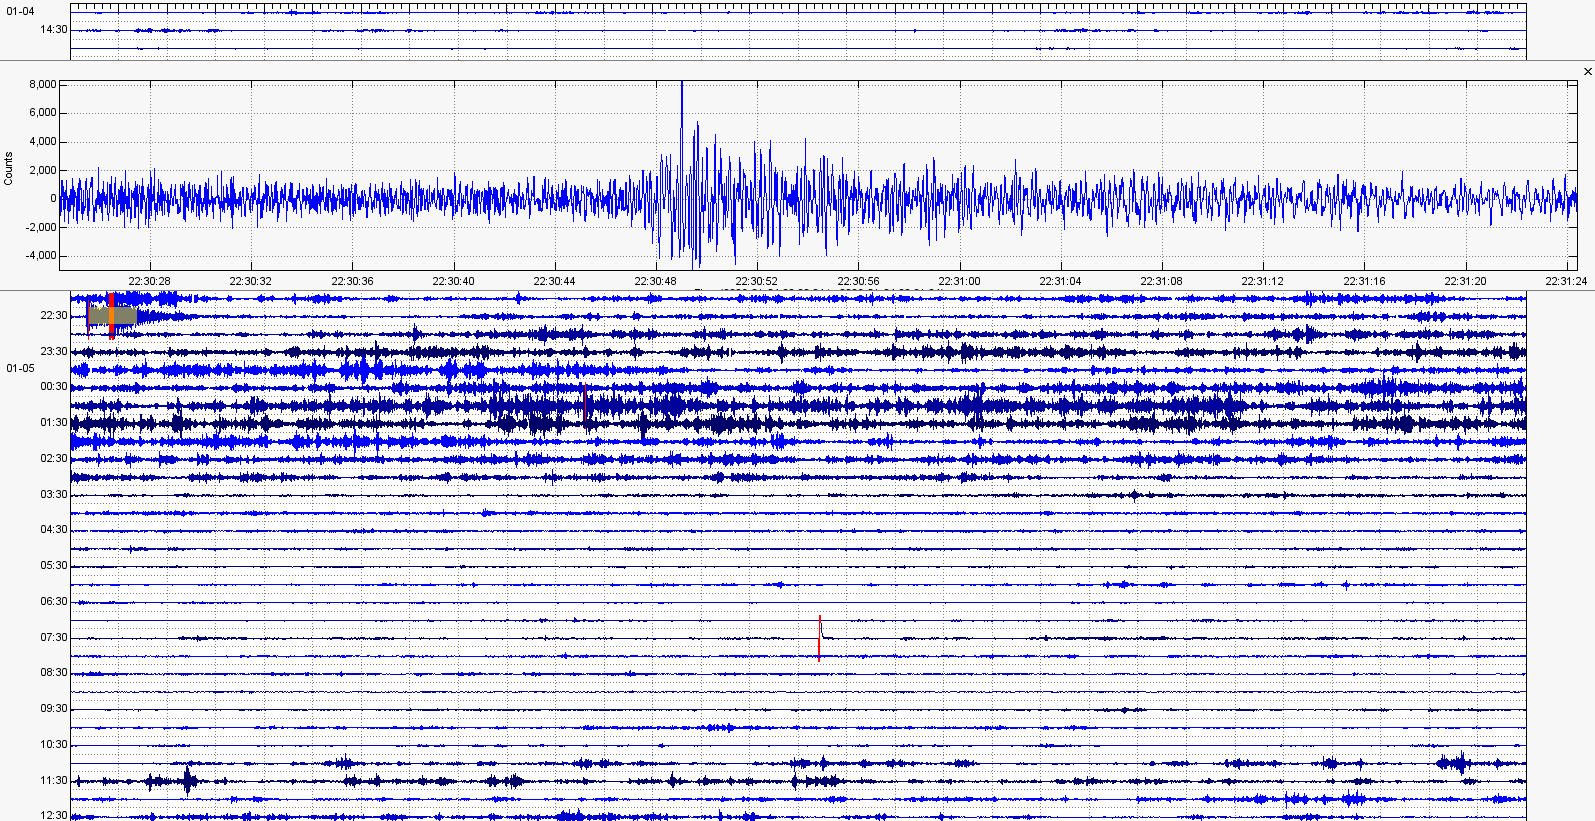The image size is (1595, 821).
Task: Click the -4,000 y-axis tick label
Action: coord(40,256)
